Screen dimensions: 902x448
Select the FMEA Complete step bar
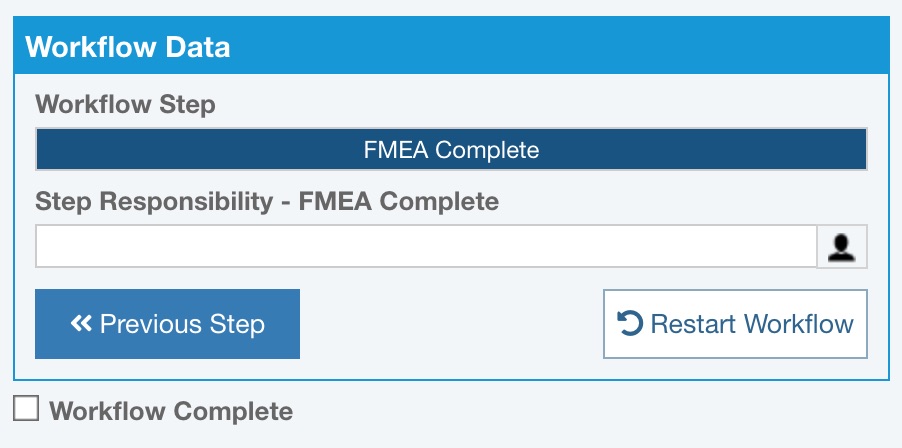pos(451,150)
